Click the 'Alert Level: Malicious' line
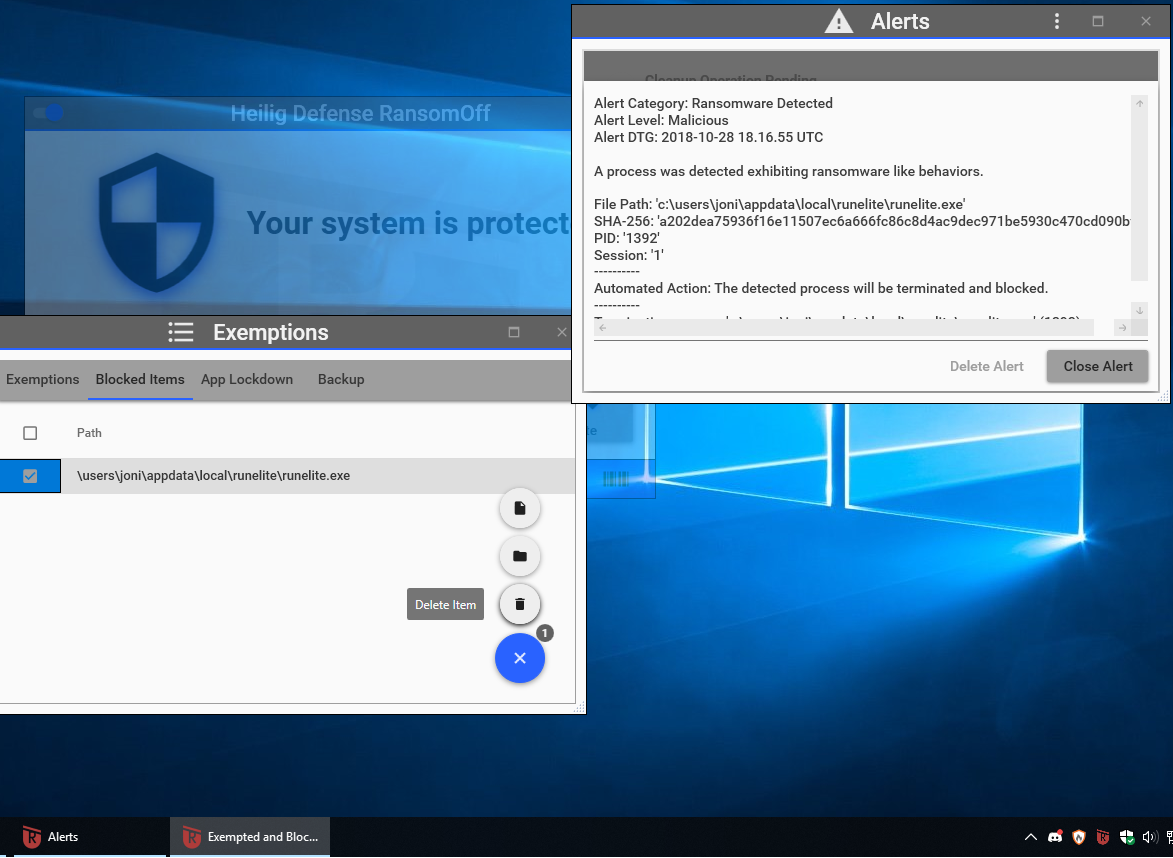 coord(661,120)
